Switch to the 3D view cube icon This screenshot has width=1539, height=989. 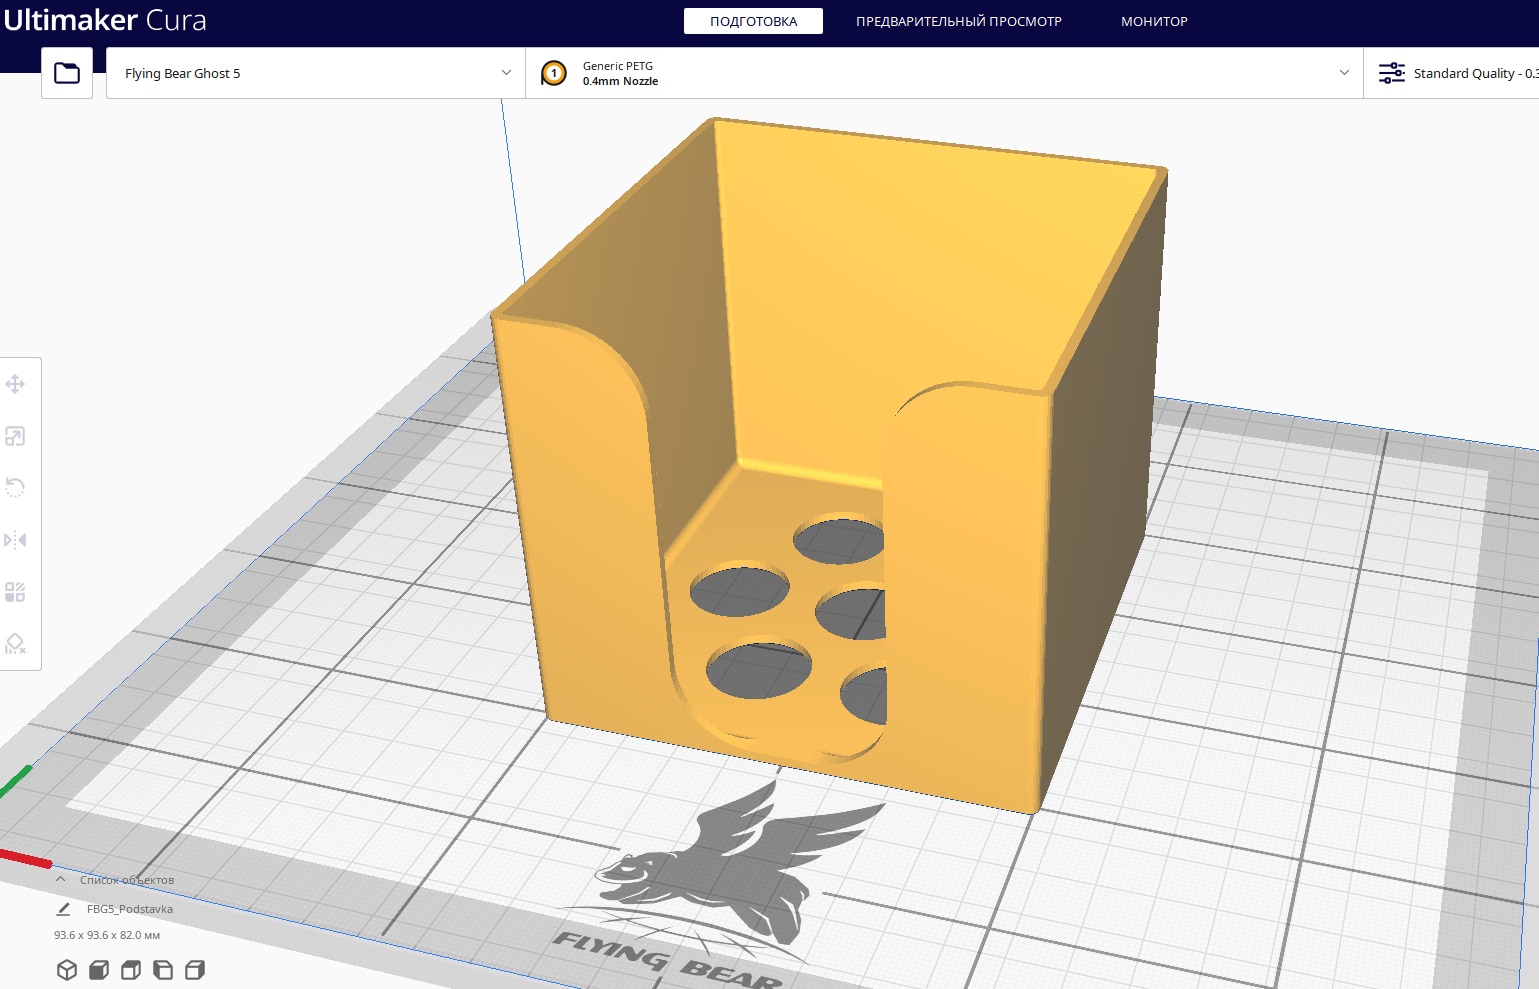67,970
